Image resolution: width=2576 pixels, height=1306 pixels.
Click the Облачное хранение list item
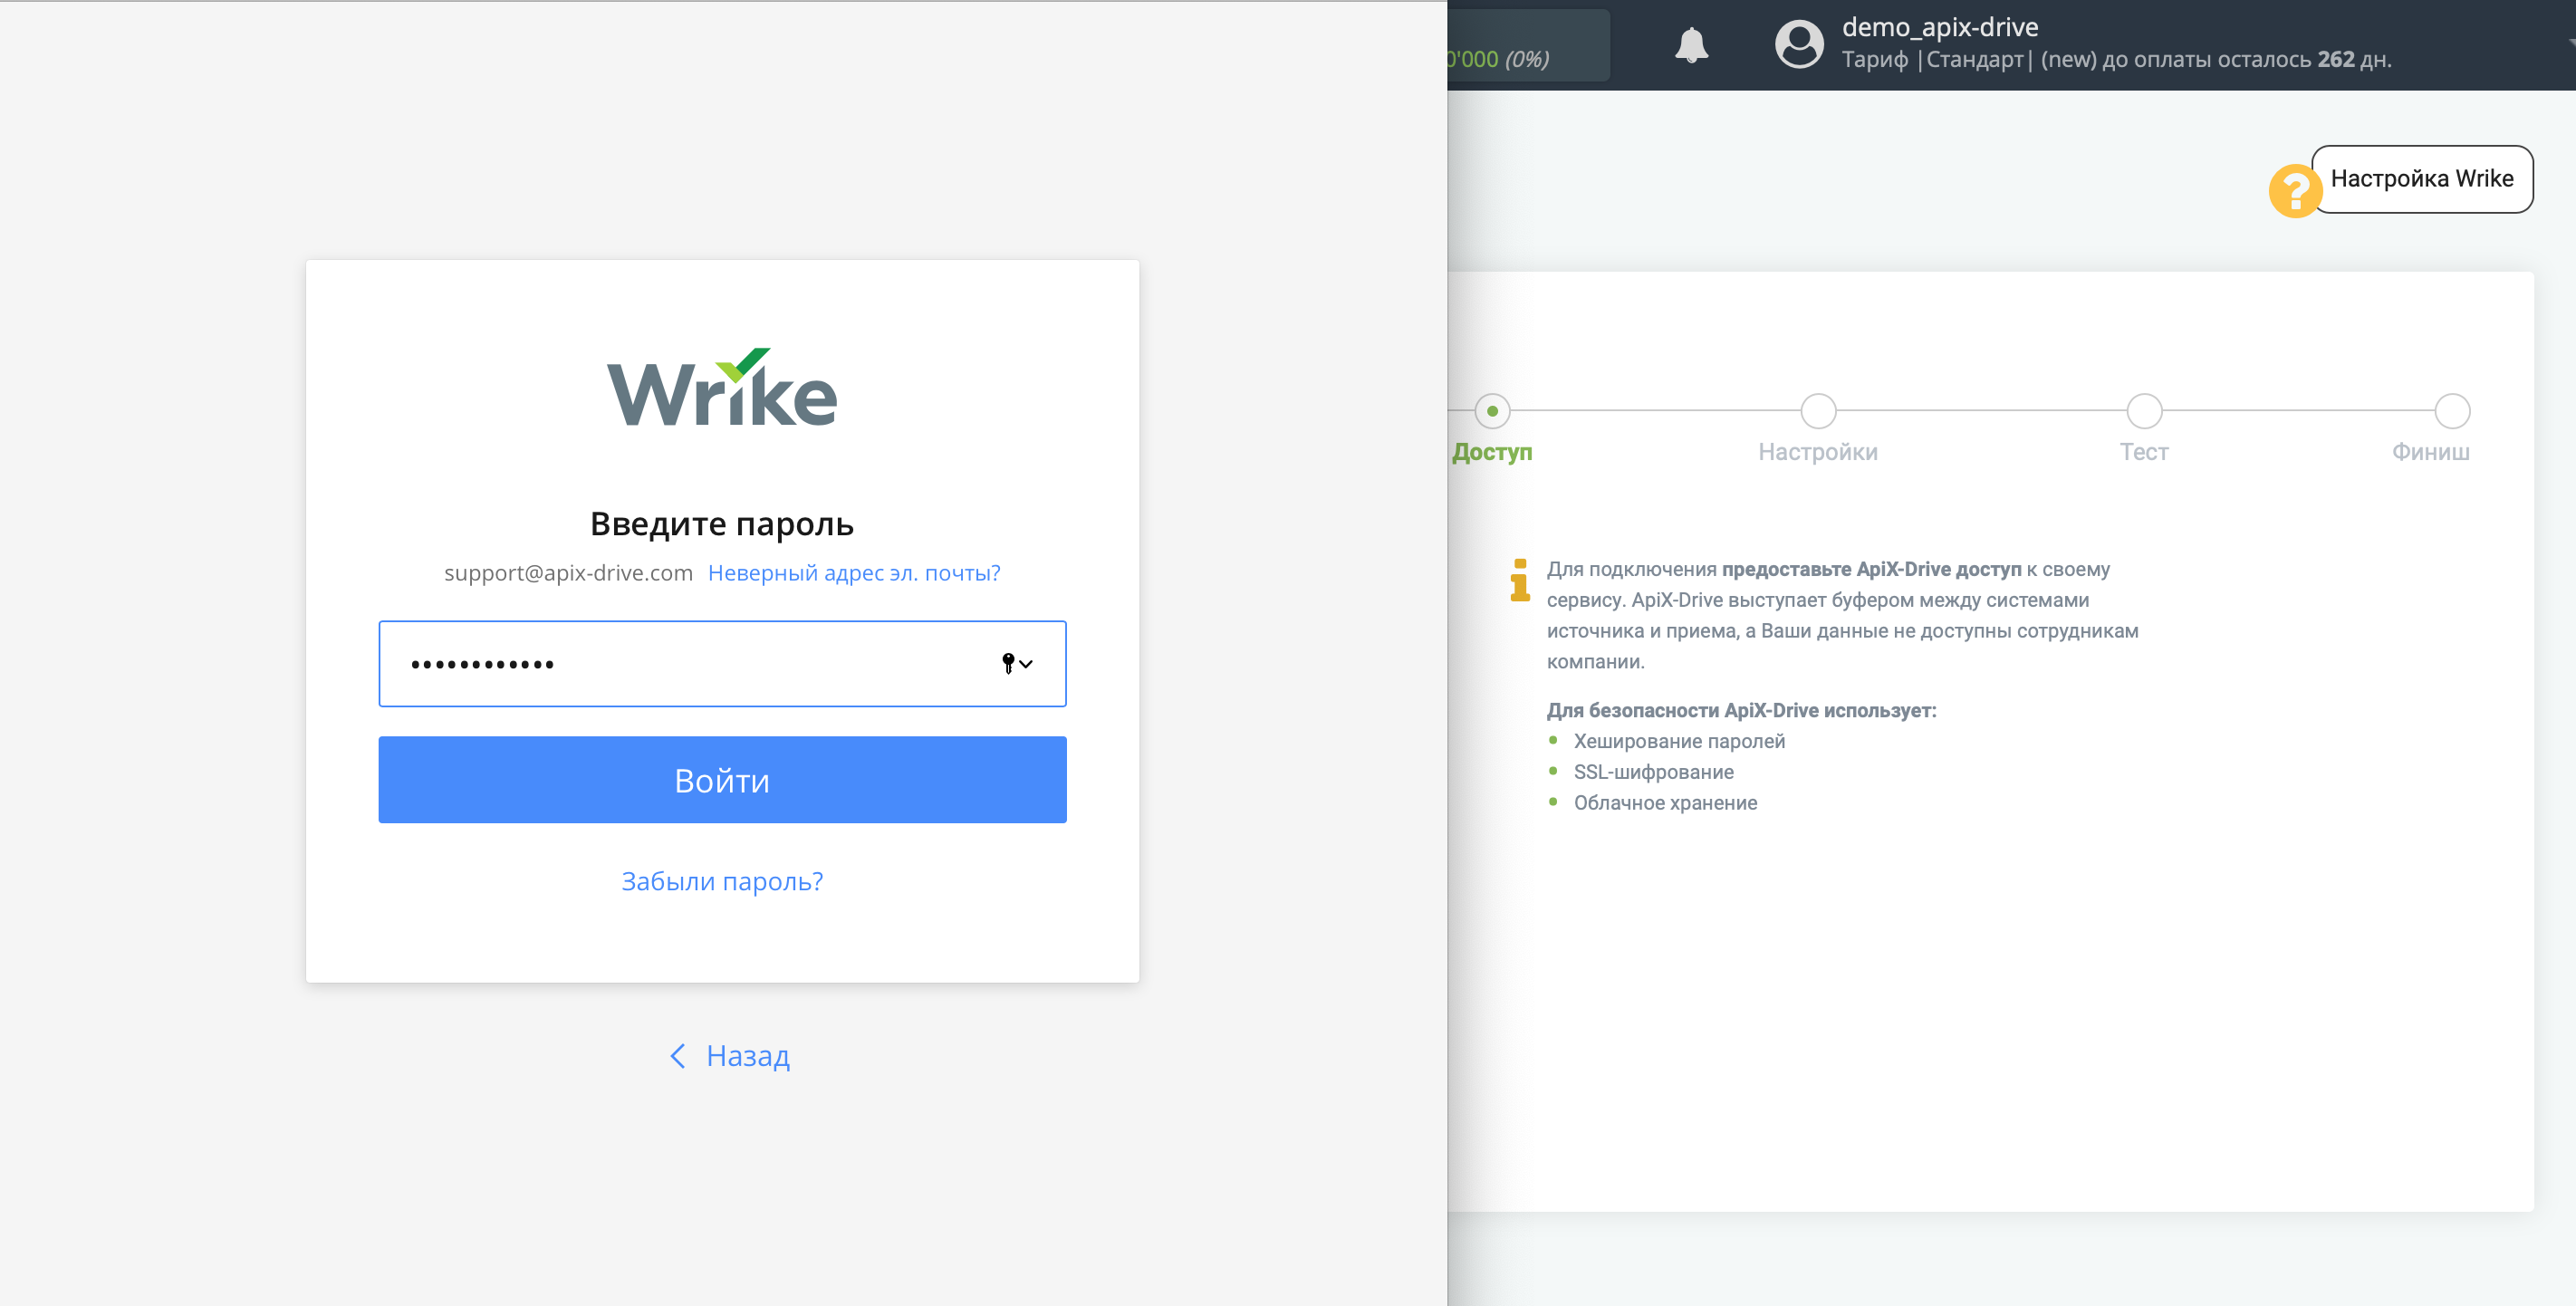1665,803
